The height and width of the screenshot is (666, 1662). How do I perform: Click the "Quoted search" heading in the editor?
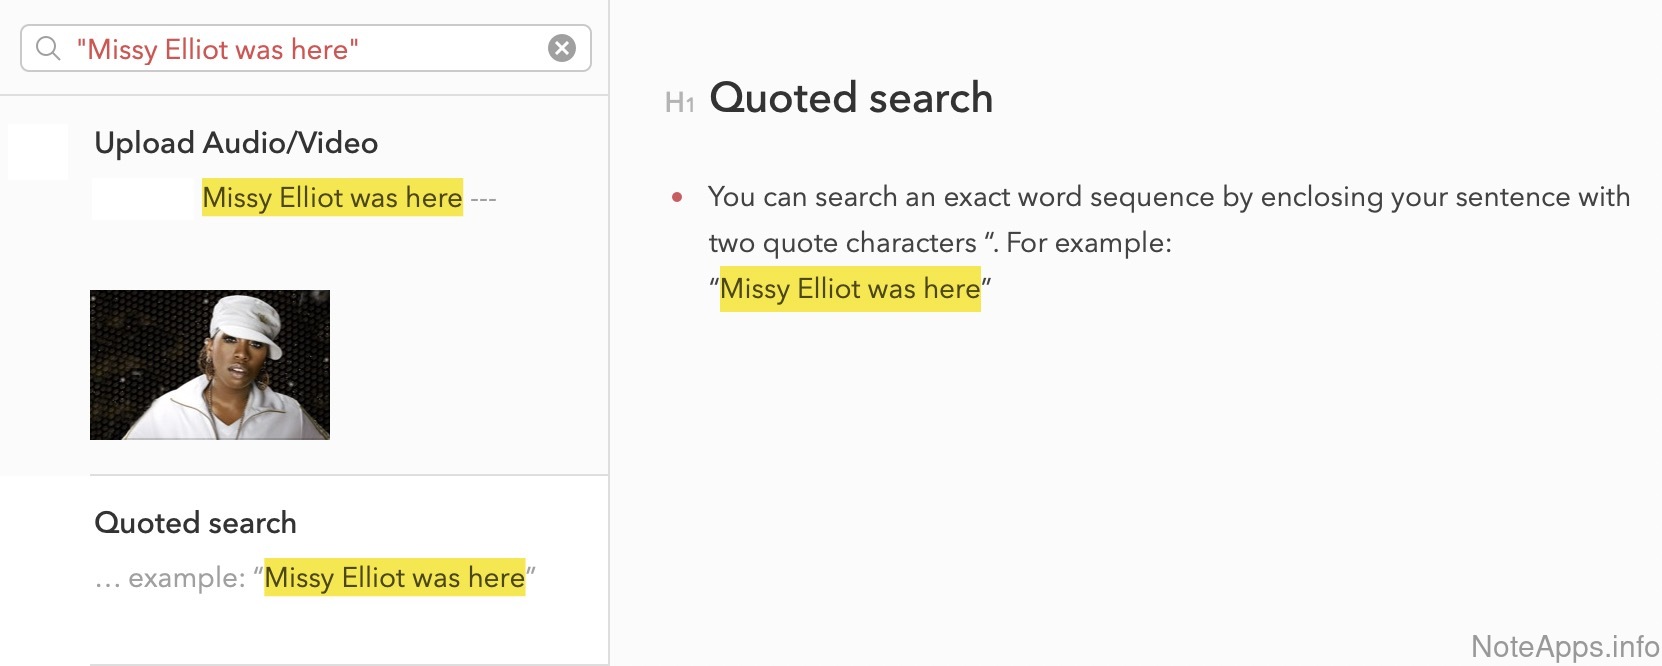point(851,98)
